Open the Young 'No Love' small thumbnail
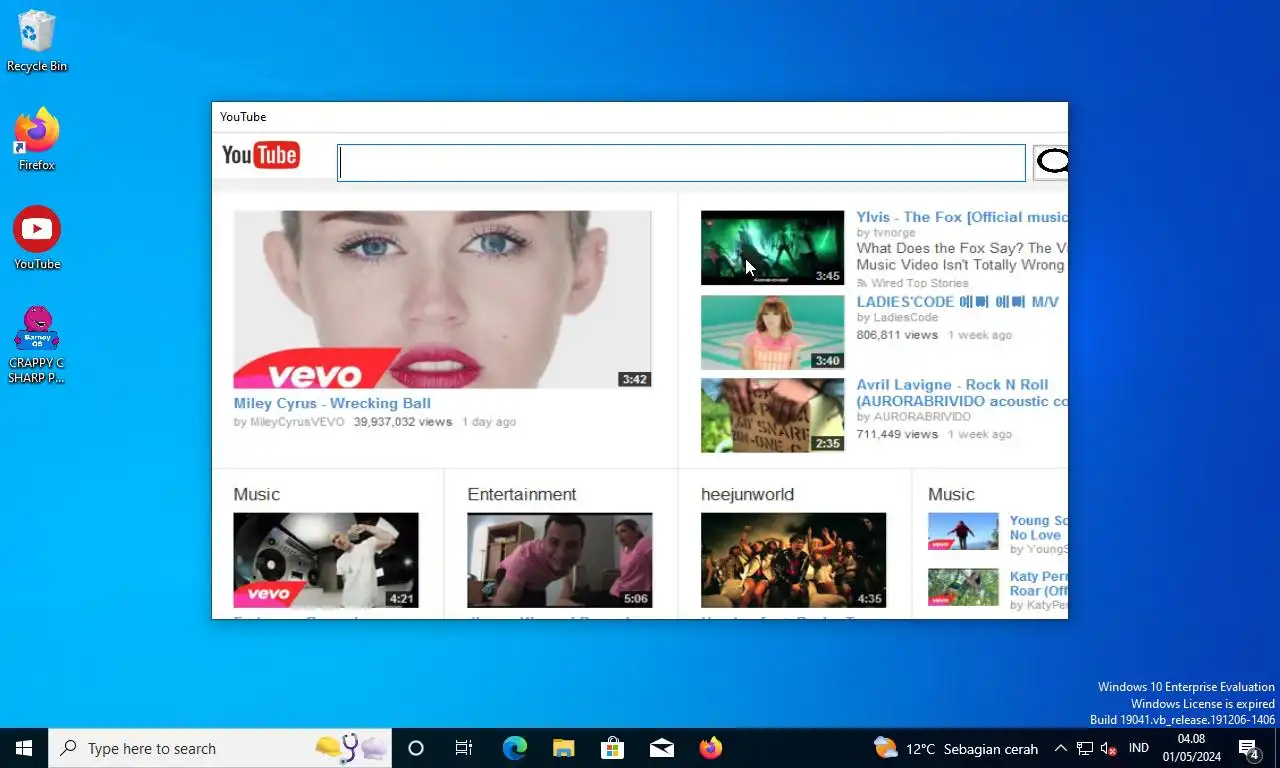 point(963,531)
